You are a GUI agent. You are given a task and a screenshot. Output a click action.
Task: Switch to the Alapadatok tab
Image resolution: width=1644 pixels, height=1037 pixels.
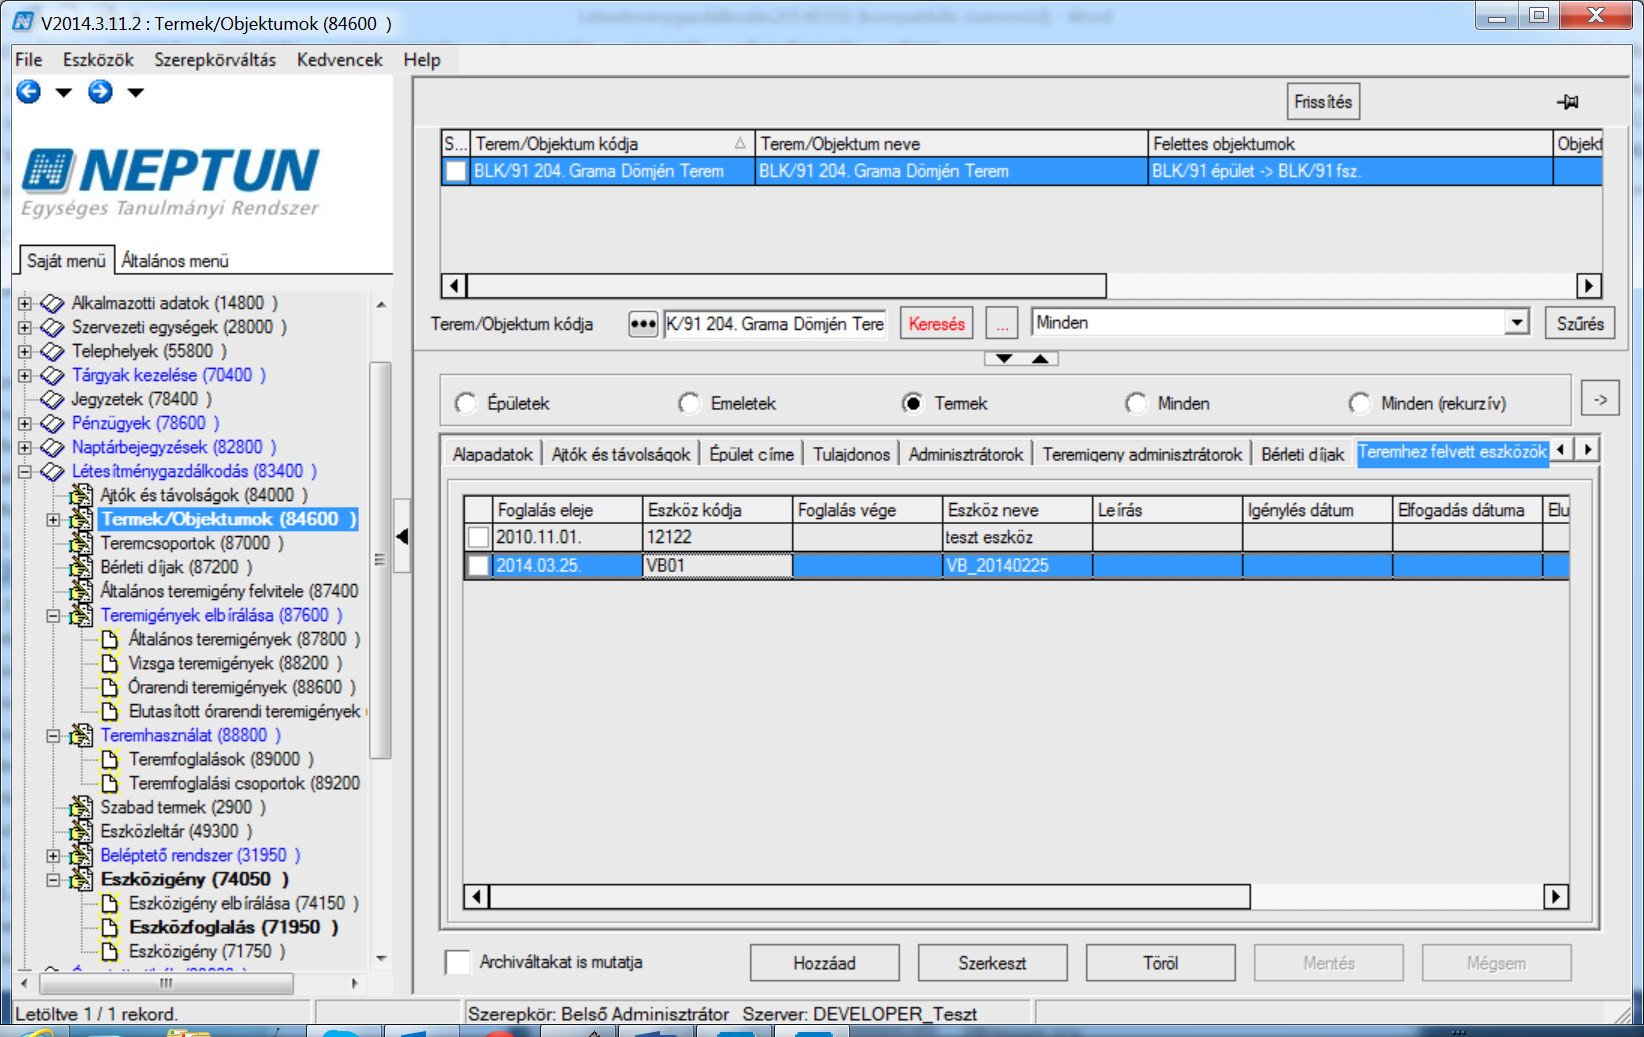click(x=493, y=454)
